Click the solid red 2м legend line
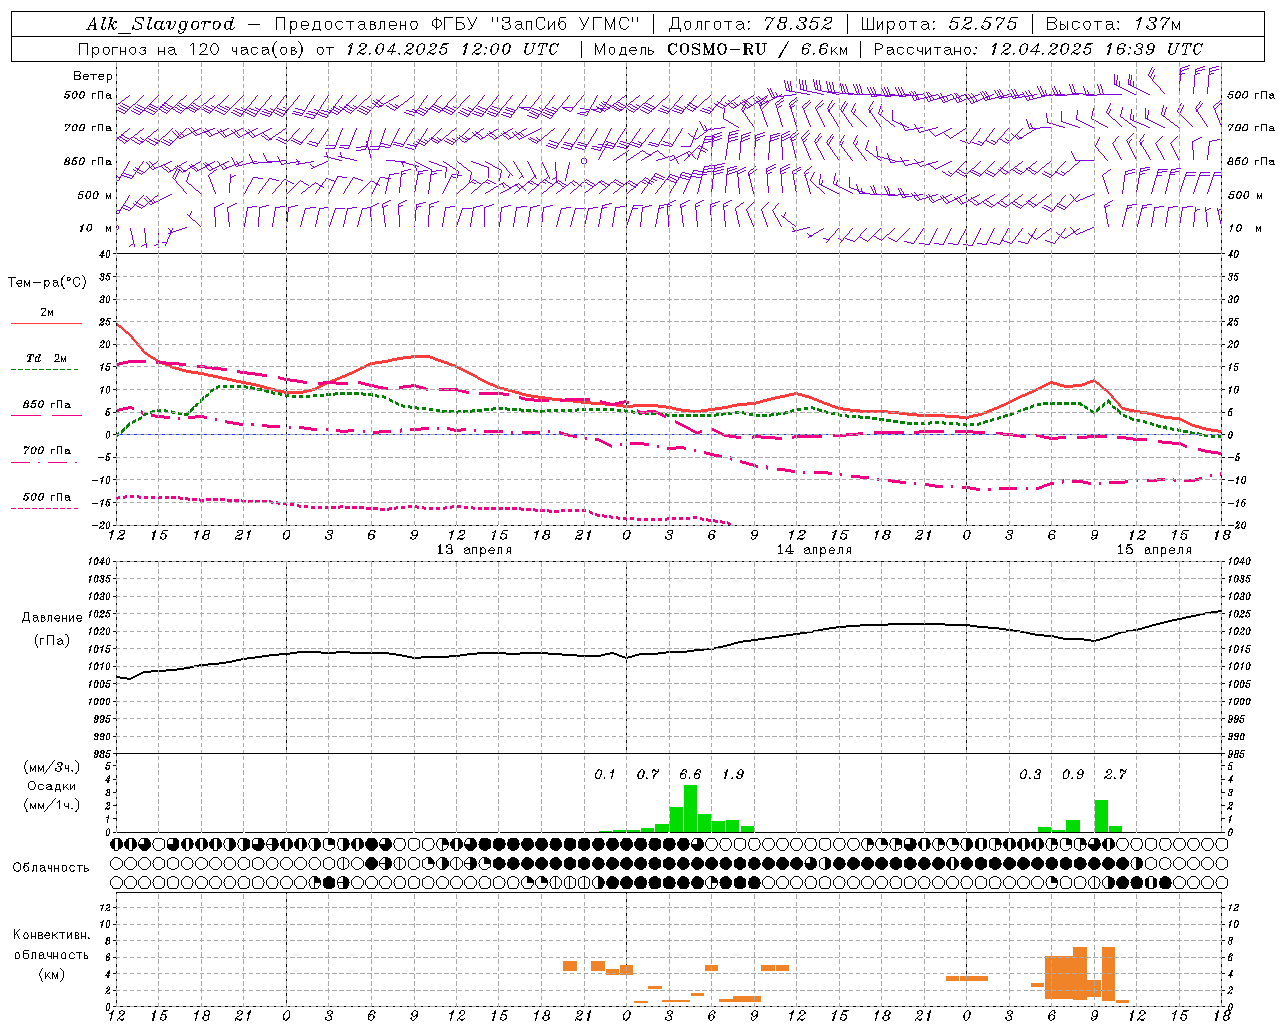The height and width of the screenshot is (1024, 1280). [x=46, y=324]
